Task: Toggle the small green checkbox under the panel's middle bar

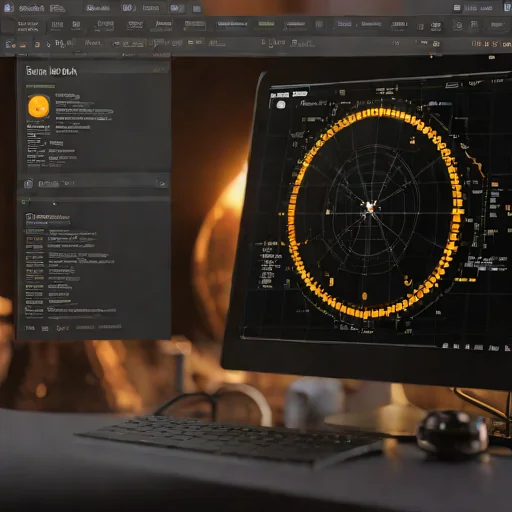Action: [24, 202]
